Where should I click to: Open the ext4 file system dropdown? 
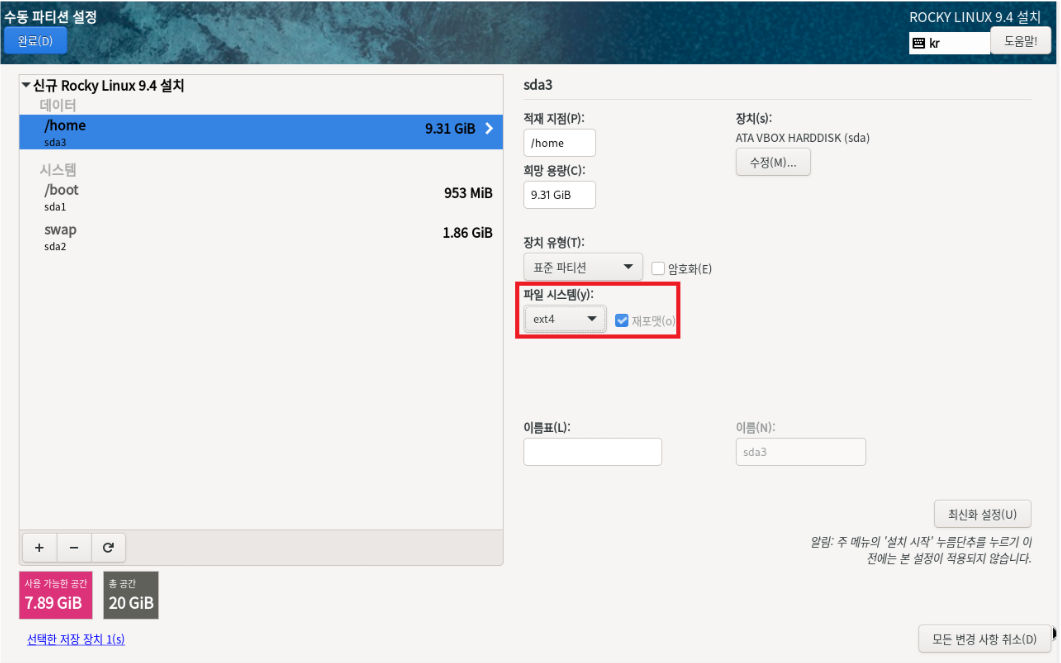point(564,319)
